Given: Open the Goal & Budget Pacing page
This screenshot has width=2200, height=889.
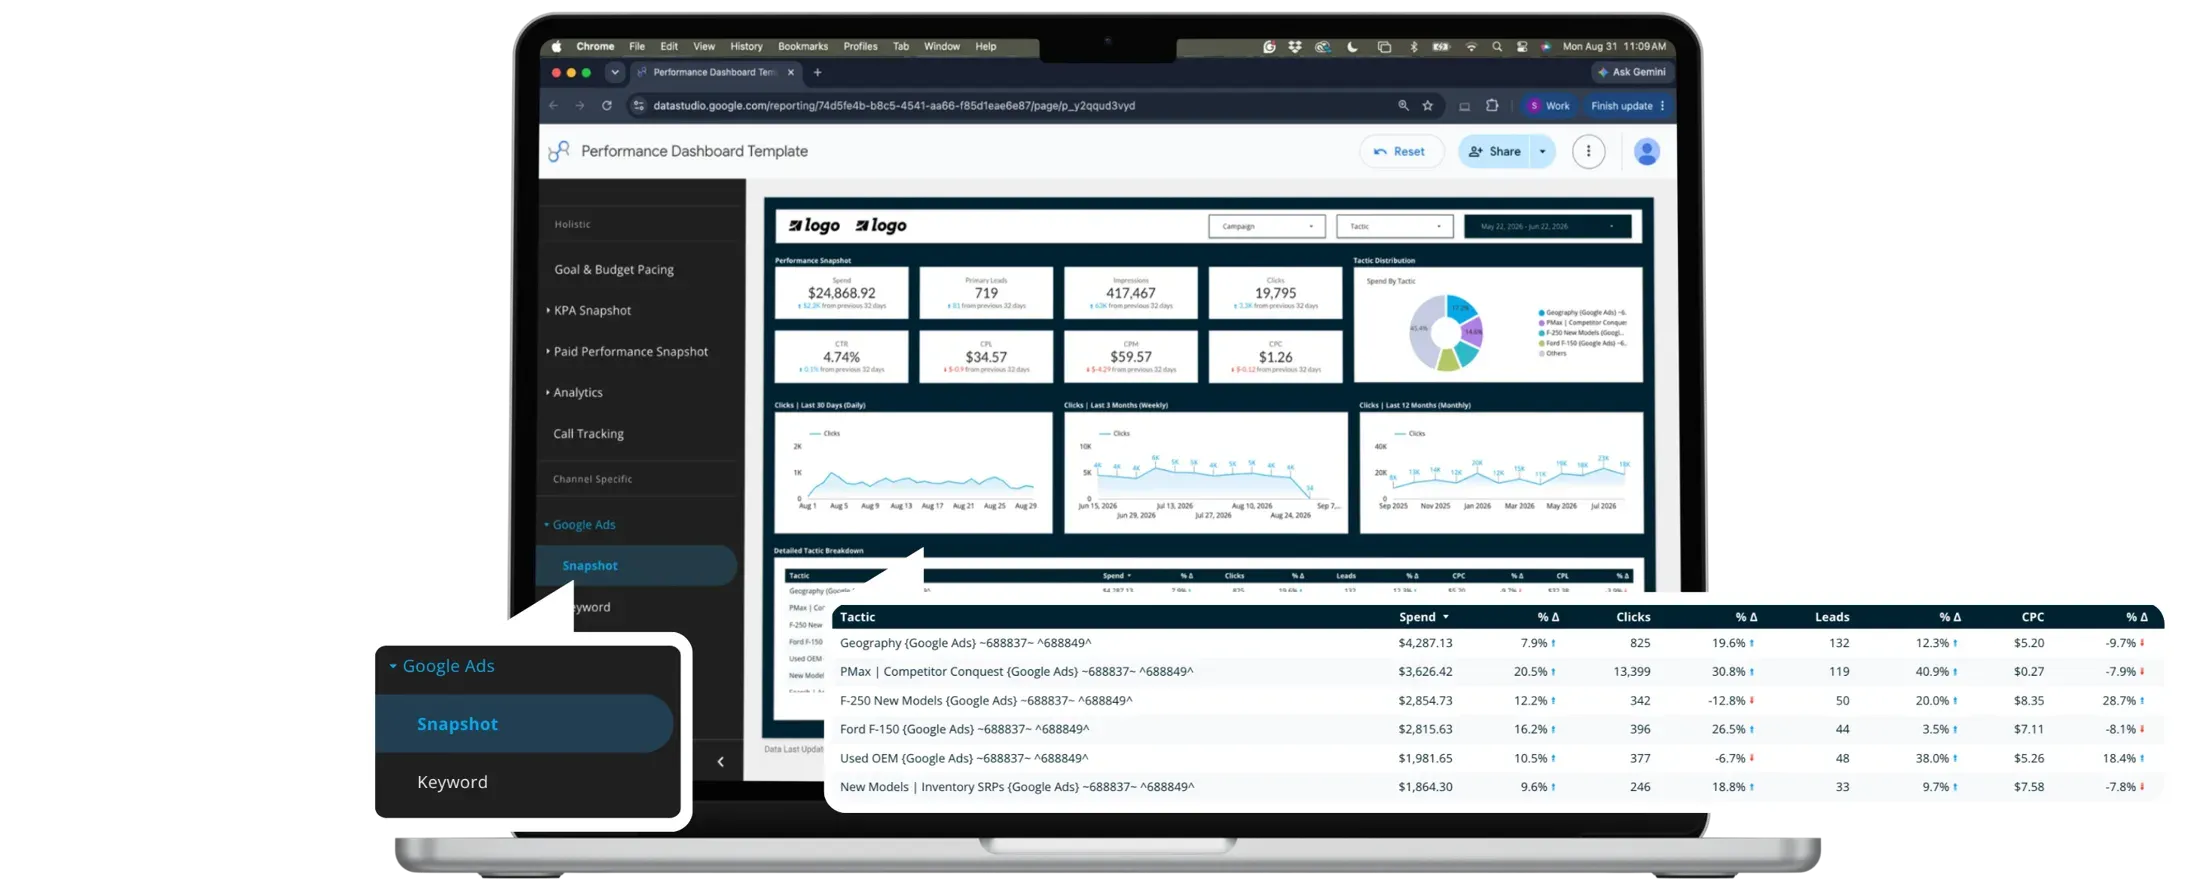Looking at the screenshot, I should 614,269.
